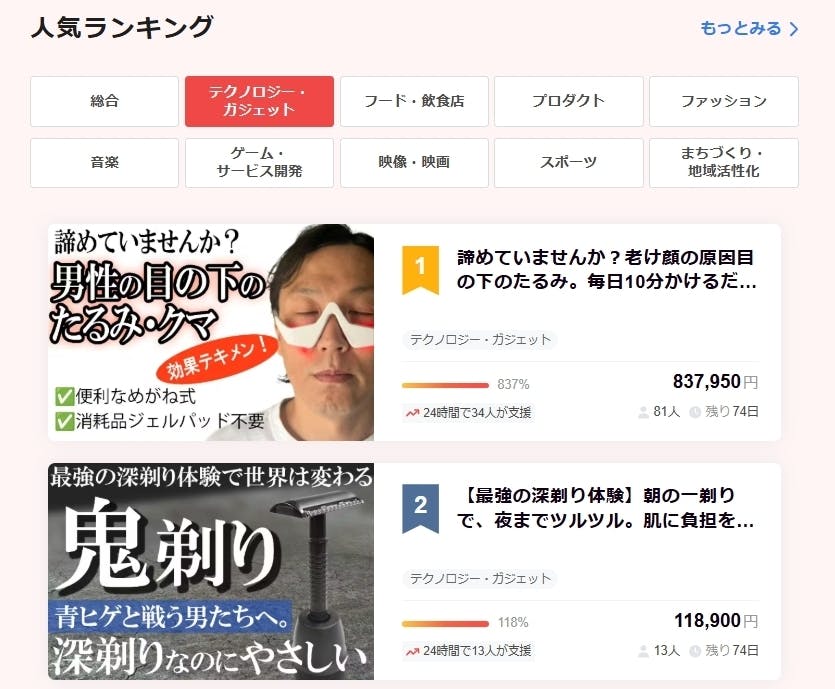Viewport: 835px width, 689px height.
Task: Click the chevron arrow next to もっとみる
Action: tap(793, 29)
